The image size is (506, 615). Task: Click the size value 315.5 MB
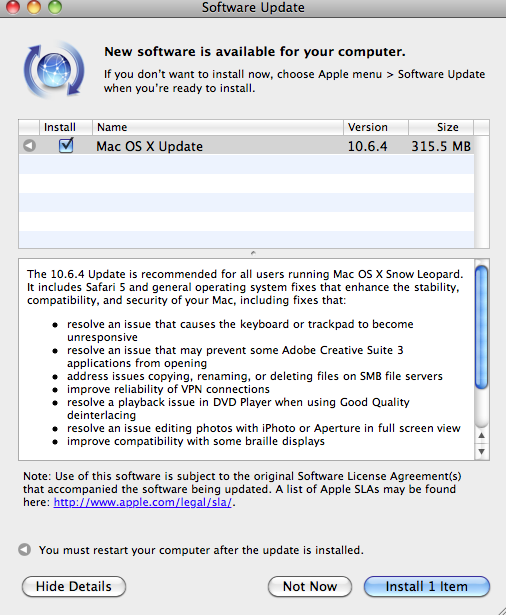coord(441,146)
